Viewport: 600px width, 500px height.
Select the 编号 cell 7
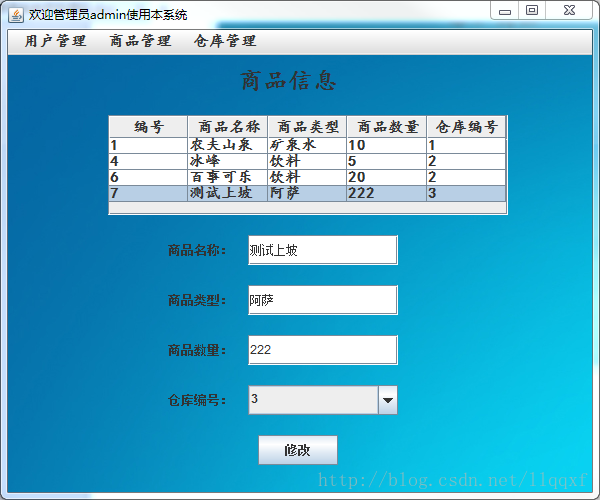(x=148, y=193)
